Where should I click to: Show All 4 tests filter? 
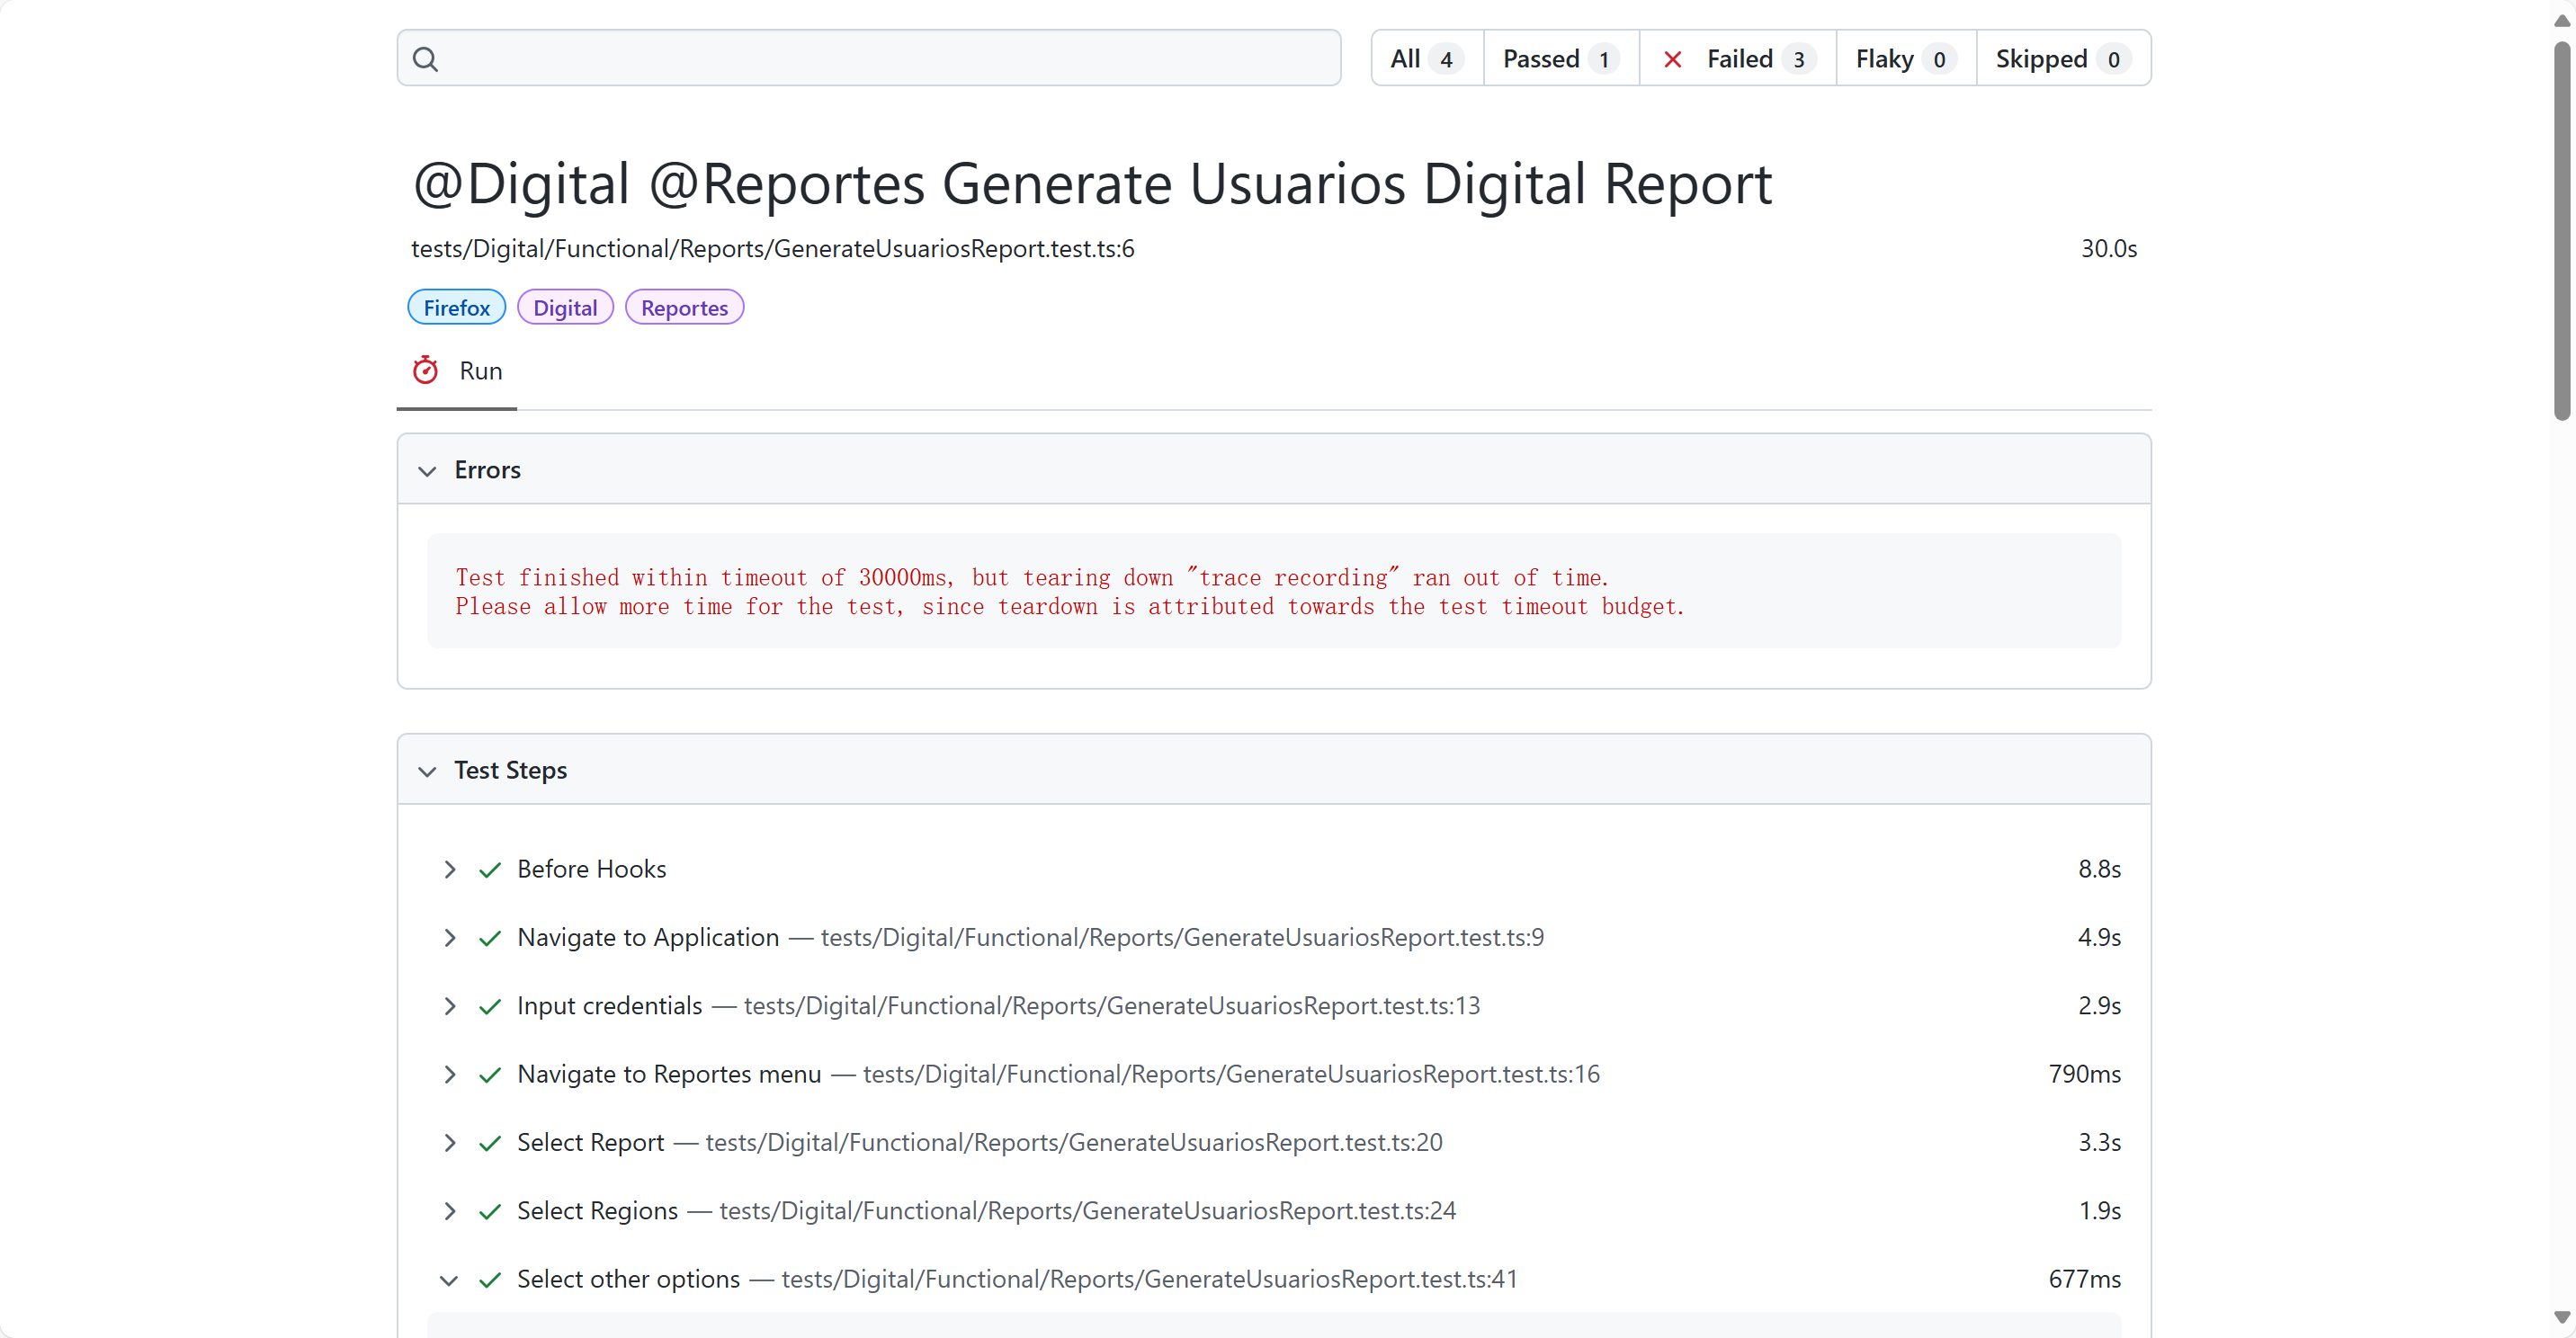(1427, 59)
